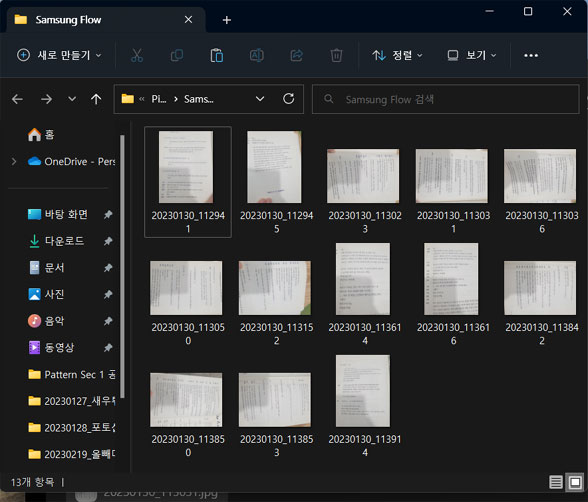The height and width of the screenshot is (502, 588).
Task: Go back with the left arrow
Action: (x=17, y=99)
